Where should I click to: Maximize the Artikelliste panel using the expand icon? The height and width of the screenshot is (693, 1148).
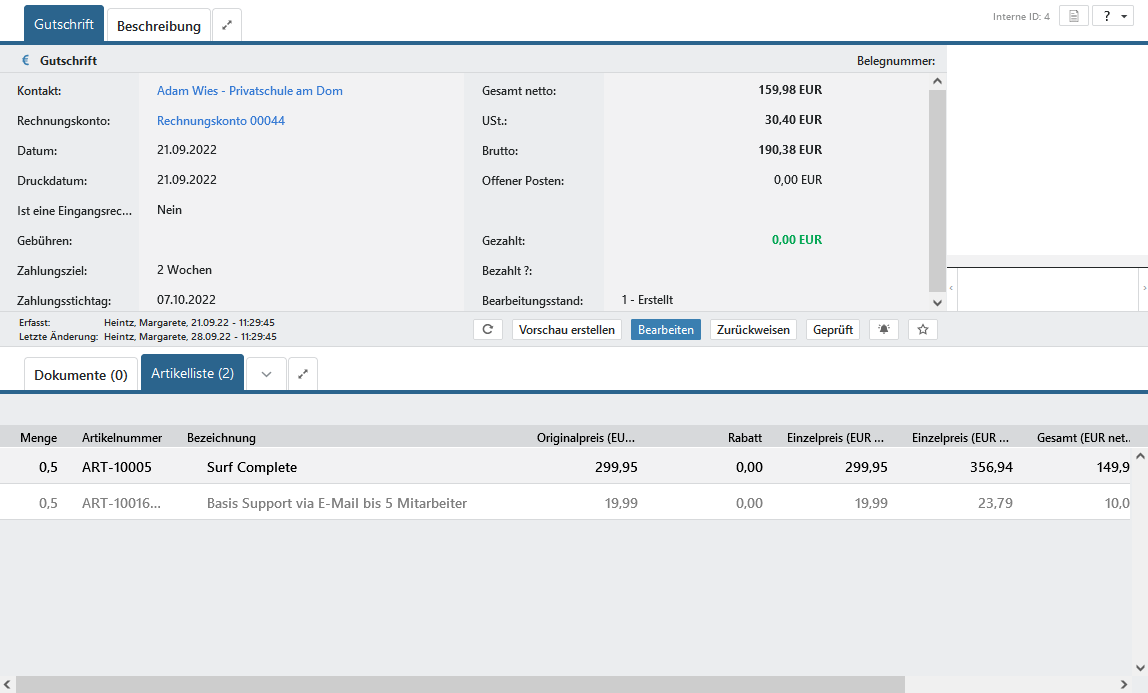(x=303, y=374)
